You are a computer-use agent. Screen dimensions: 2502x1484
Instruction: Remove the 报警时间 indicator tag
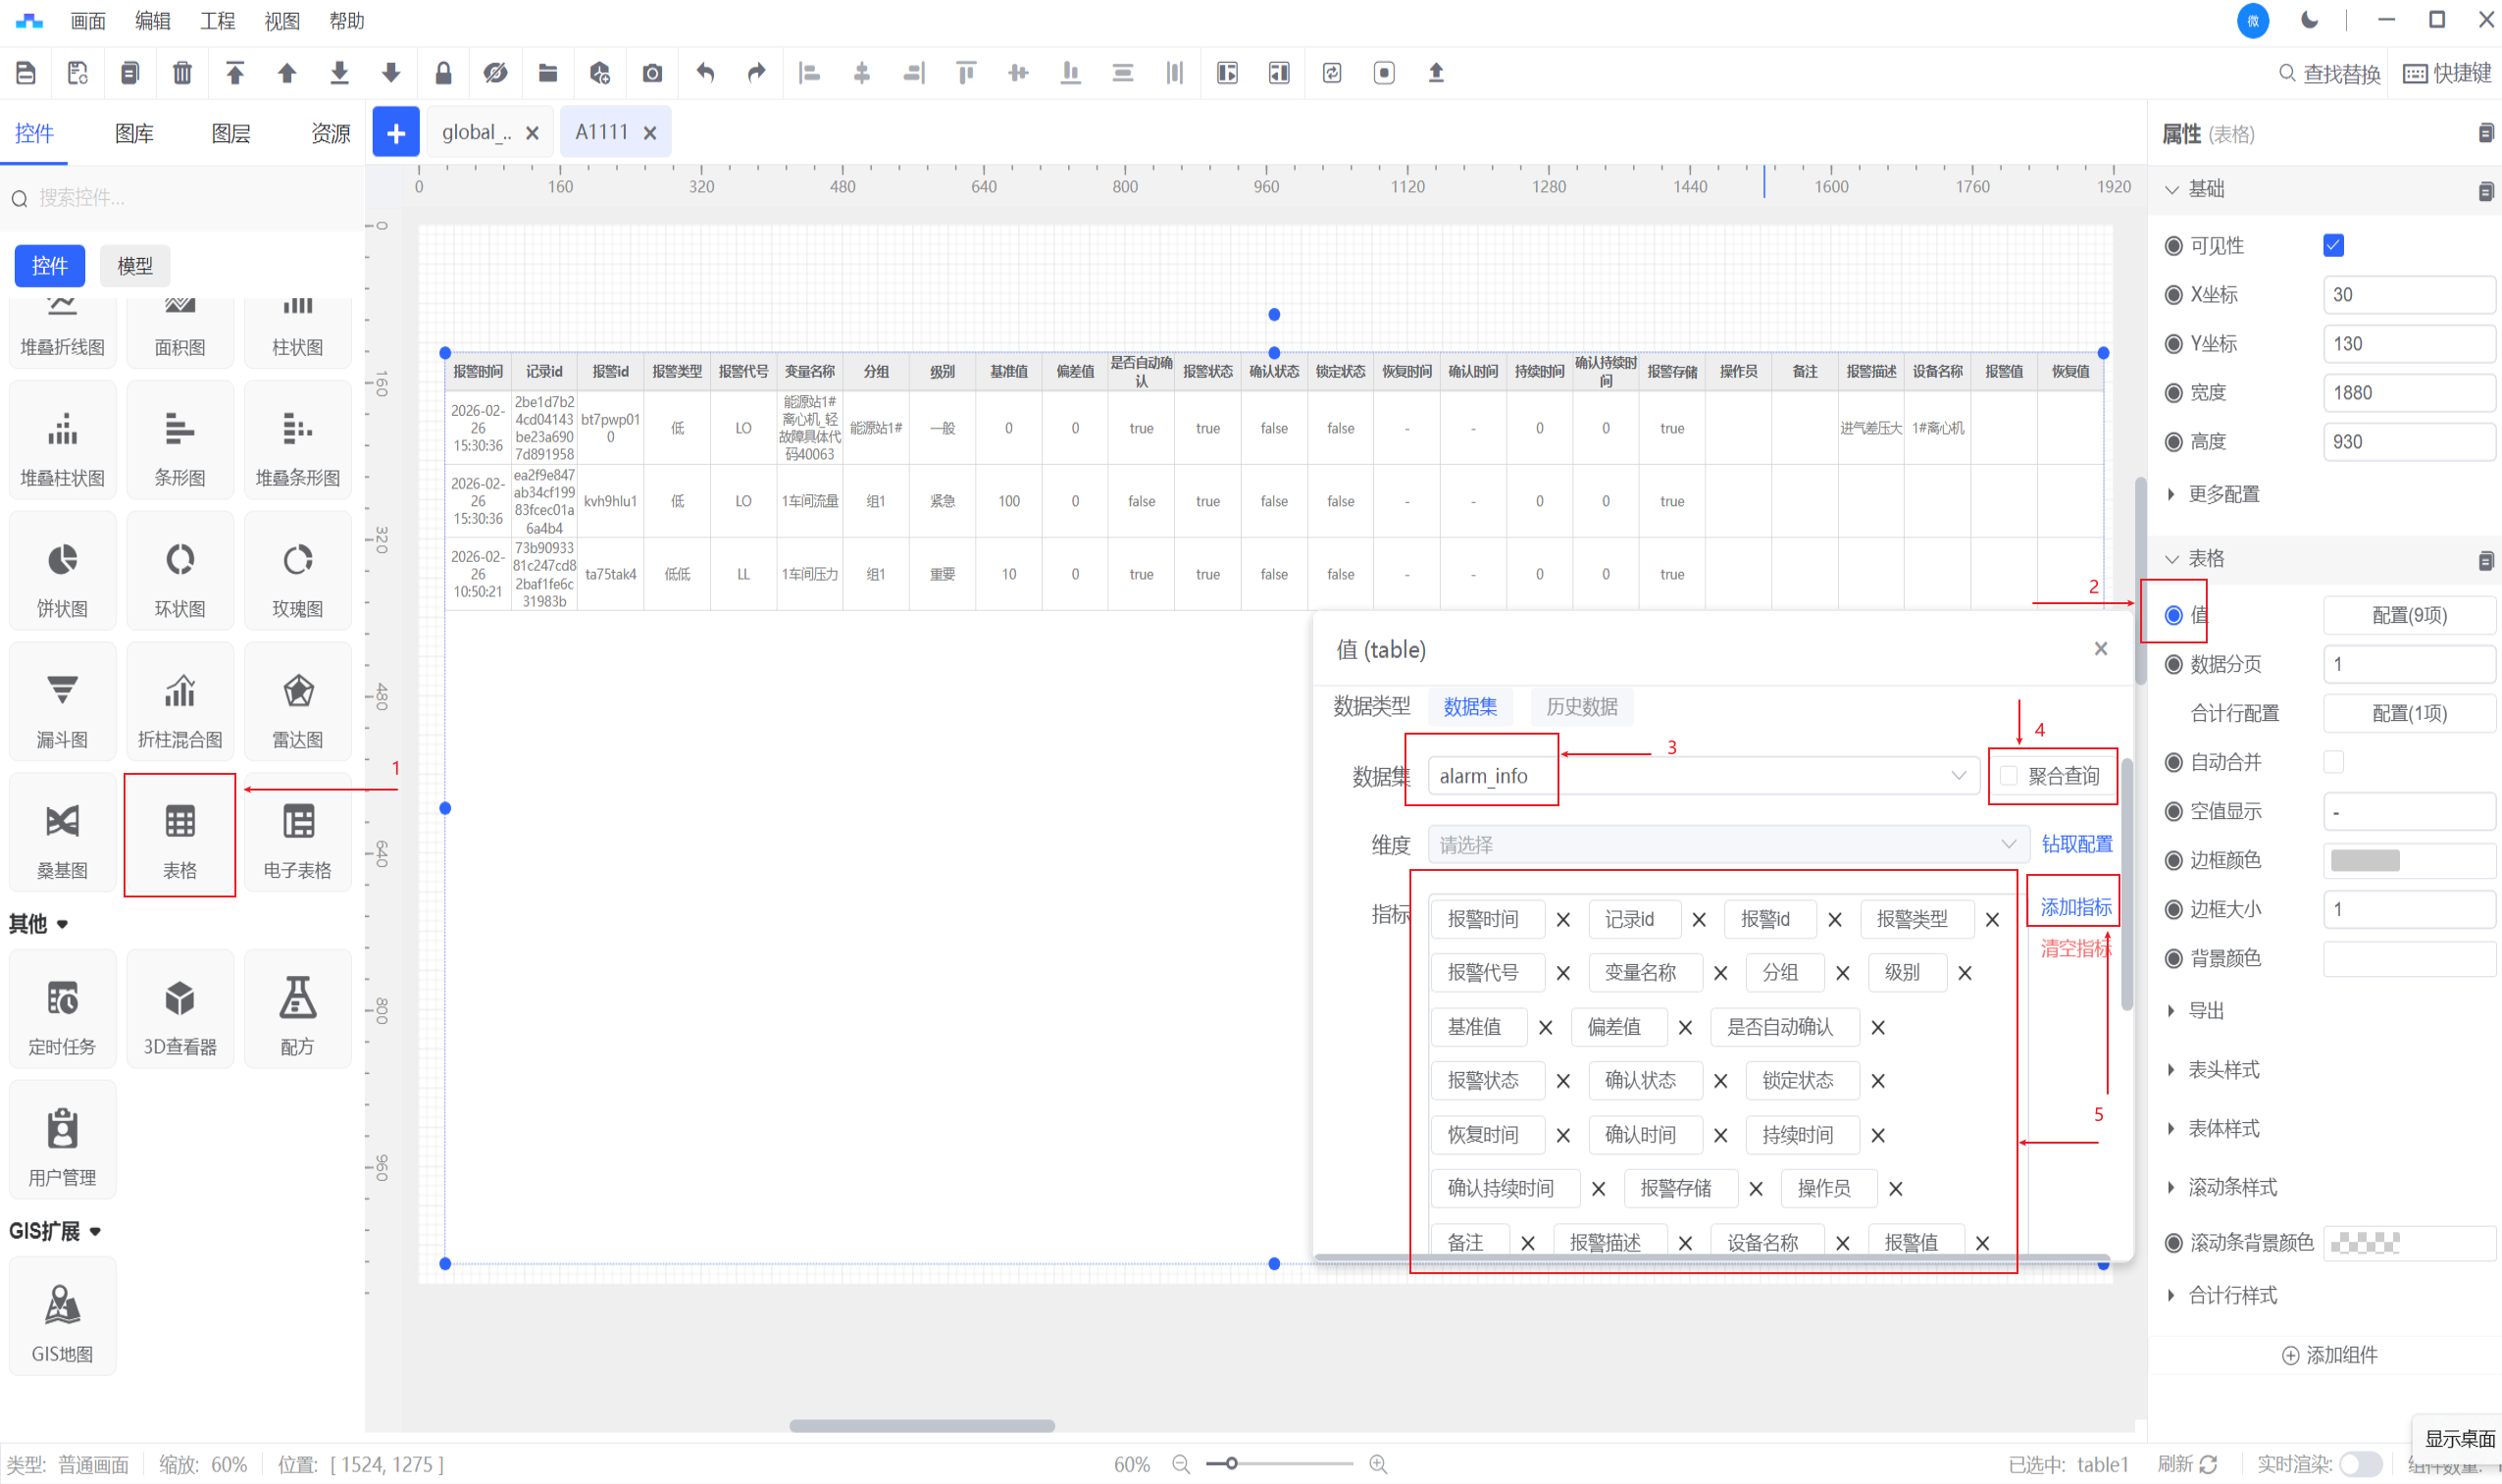click(x=1563, y=920)
